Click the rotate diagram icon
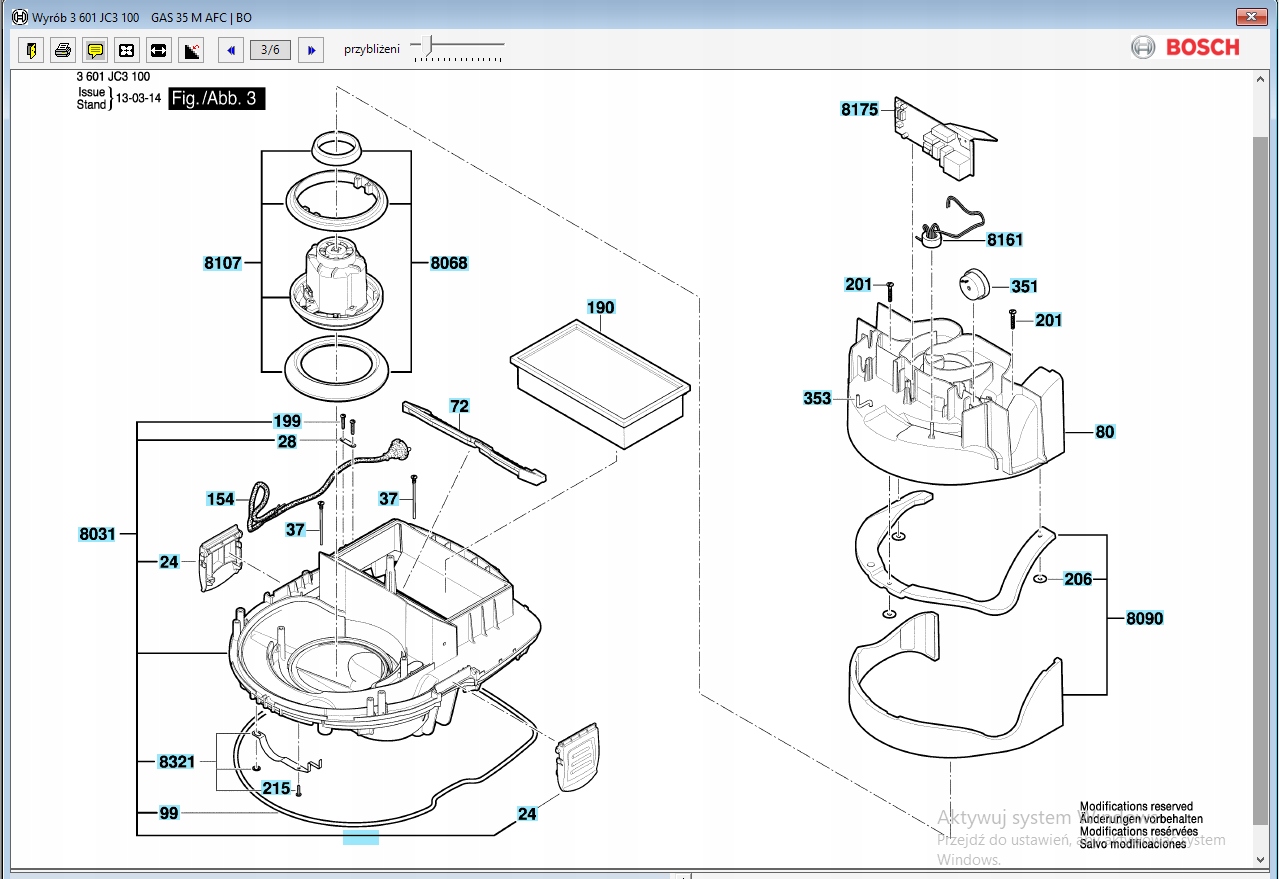The width and height of the screenshot is (1280, 879). [191, 50]
